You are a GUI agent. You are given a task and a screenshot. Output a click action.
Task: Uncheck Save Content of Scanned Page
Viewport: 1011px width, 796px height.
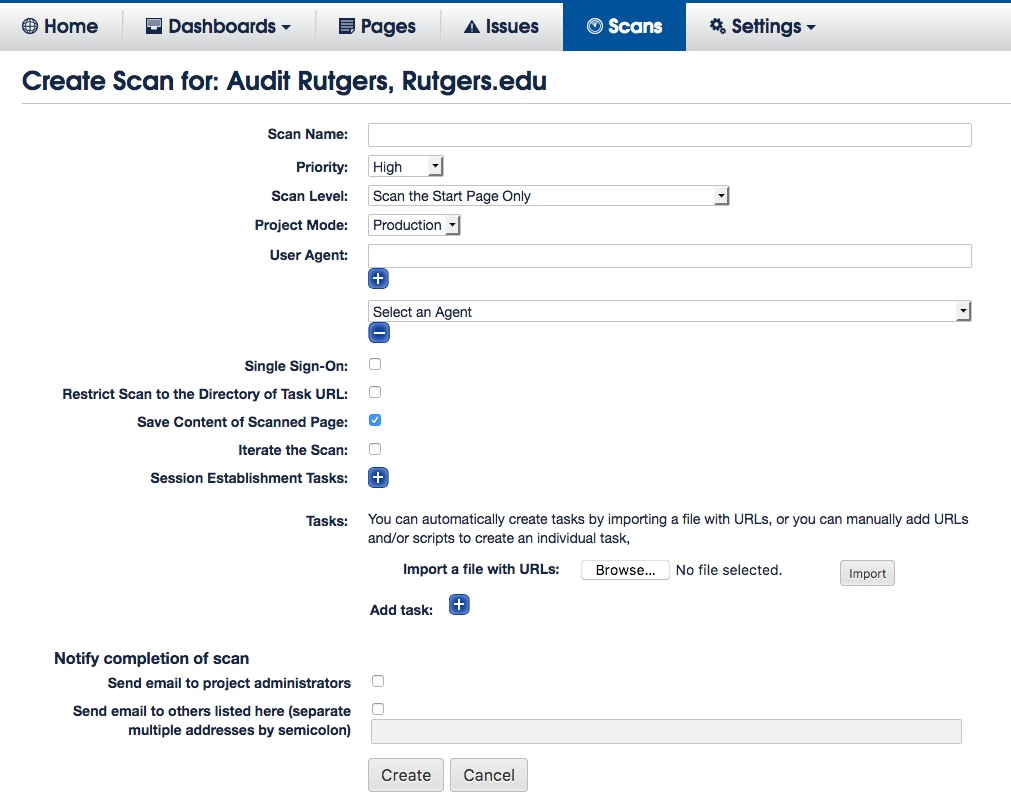(376, 421)
